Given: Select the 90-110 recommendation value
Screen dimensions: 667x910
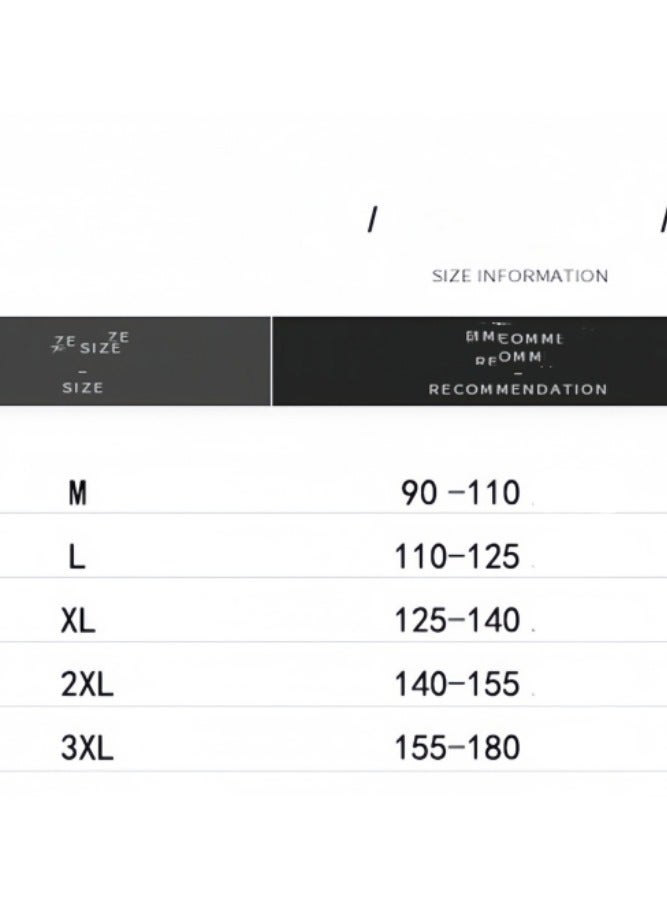Looking at the screenshot, I should 460,493.
